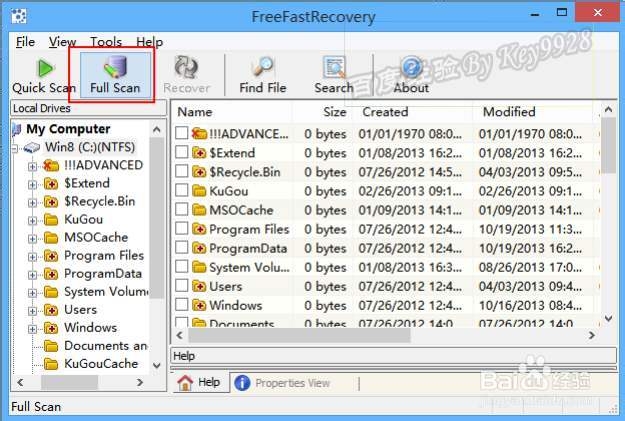The width and height of the screenshot is (625, 421).
Task: Click the Program Files folder icon in tree
Action: [x=51, y=256]
